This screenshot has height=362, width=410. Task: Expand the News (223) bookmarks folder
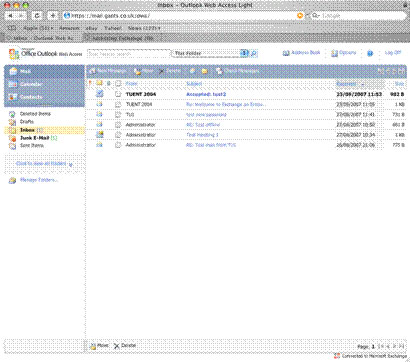coord(144,28)
